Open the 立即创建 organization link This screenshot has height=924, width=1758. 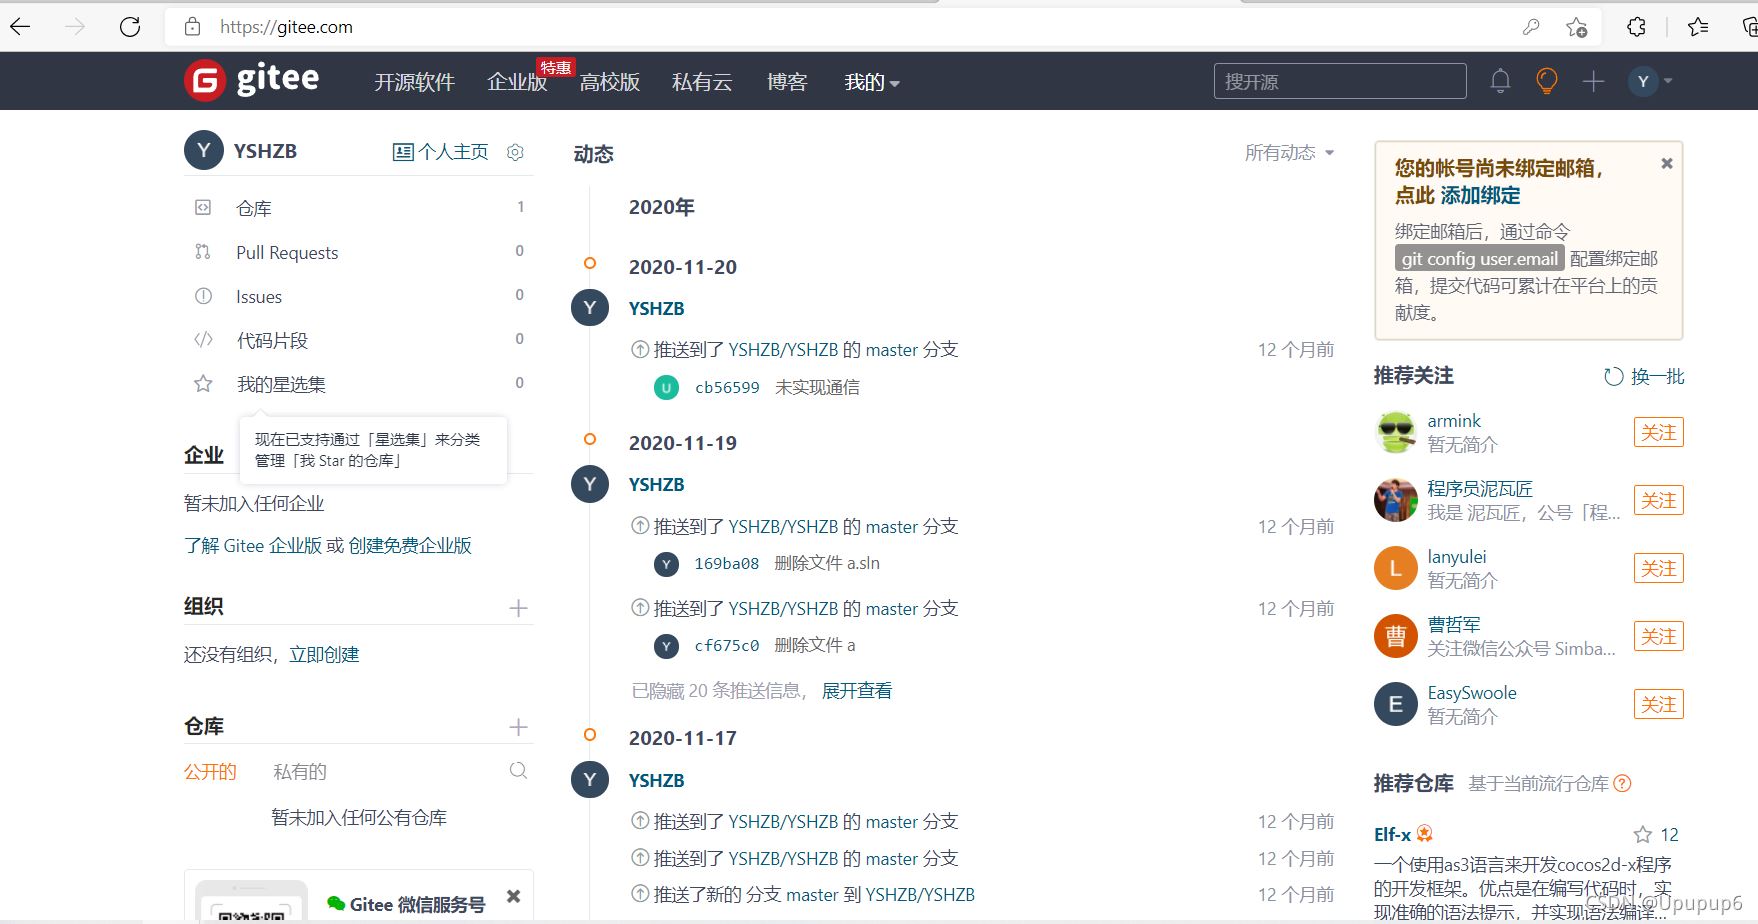324,655
